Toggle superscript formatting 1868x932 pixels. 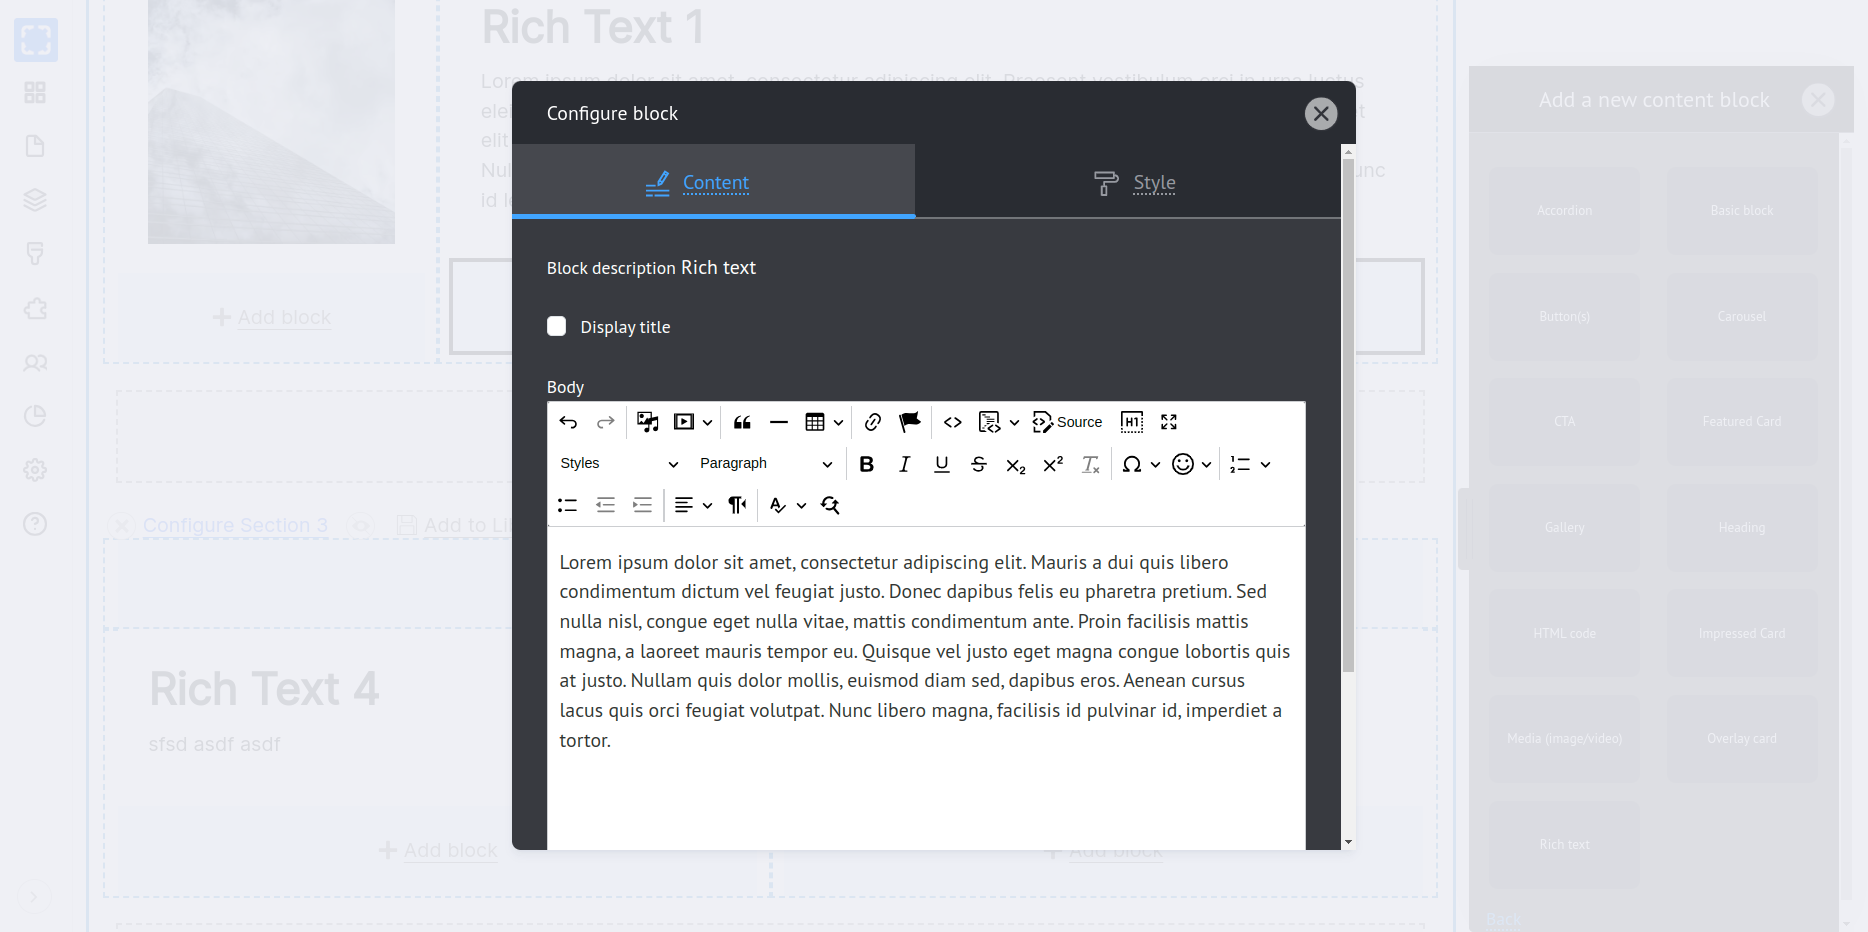point(1053,464)
